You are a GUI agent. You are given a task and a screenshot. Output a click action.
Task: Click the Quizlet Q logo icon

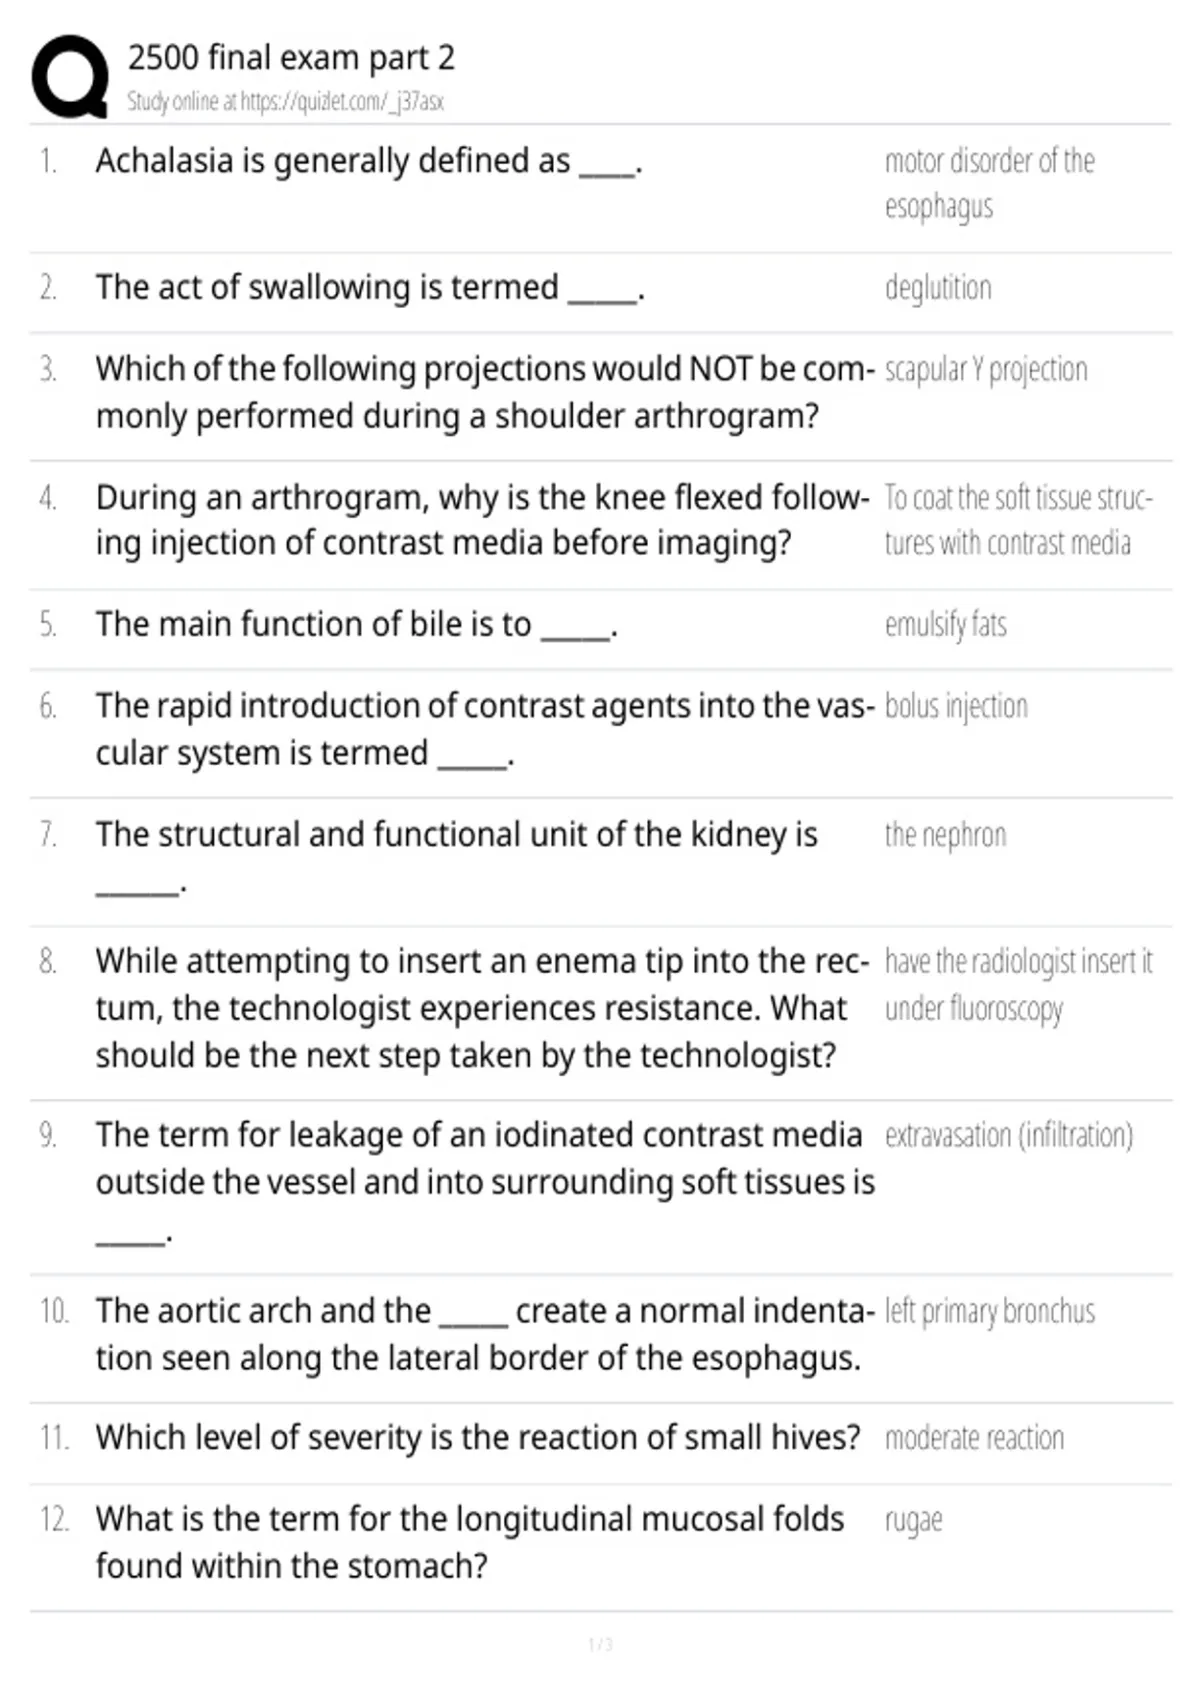[70, 77]
